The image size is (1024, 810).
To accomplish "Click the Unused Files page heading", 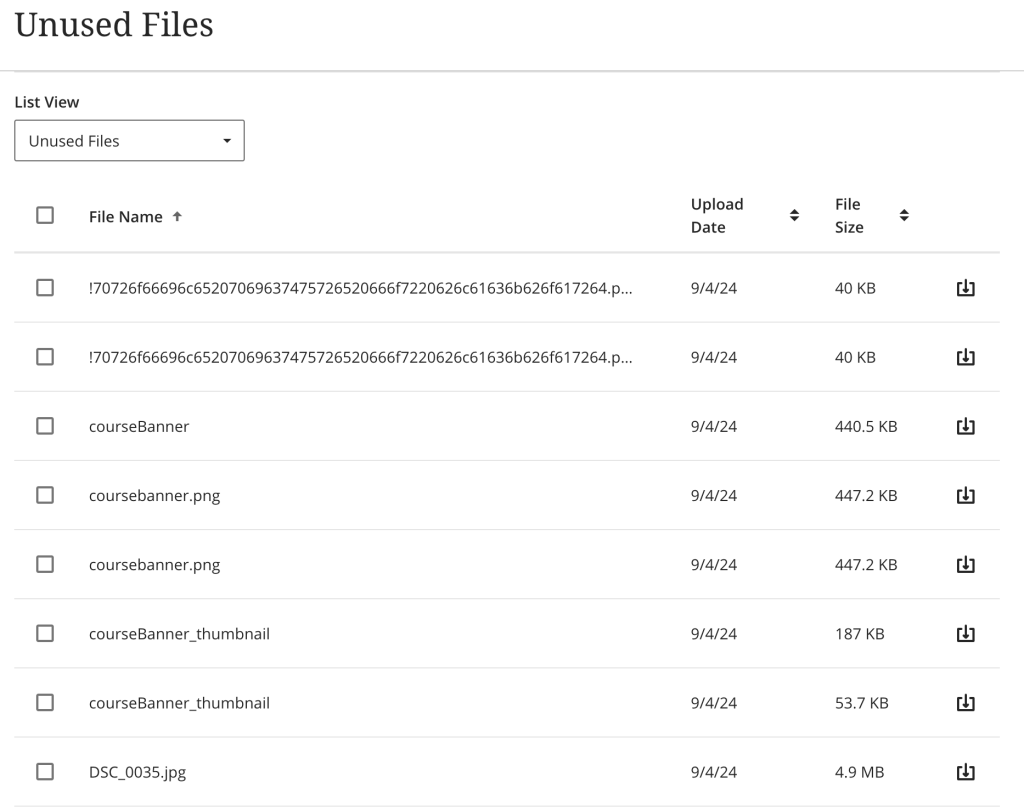I will [x=114, y=25].
